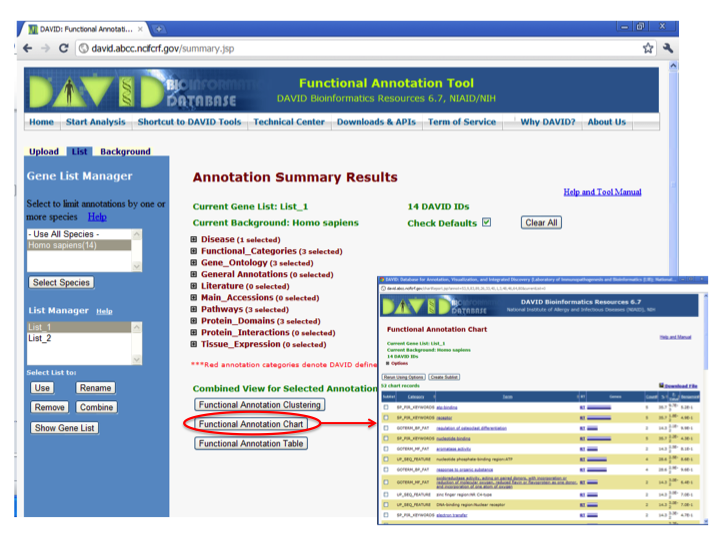Select List_2 in the List Manager
720x540 pixels.
39,339
